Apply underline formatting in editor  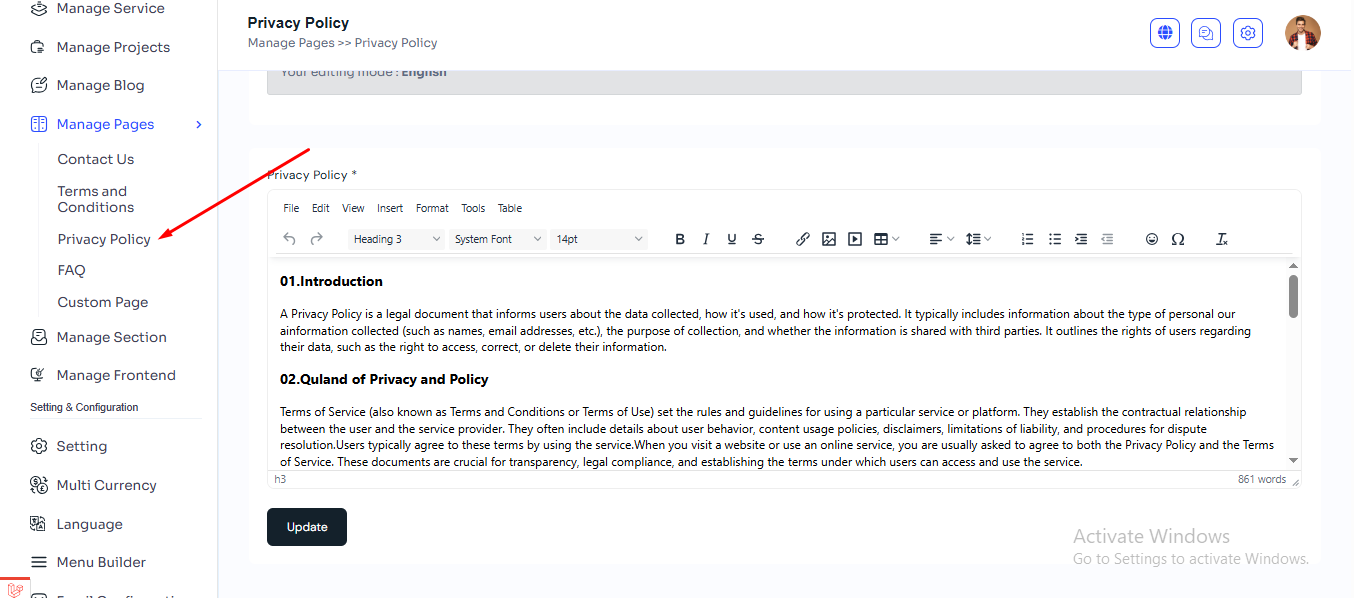point(732,239)
